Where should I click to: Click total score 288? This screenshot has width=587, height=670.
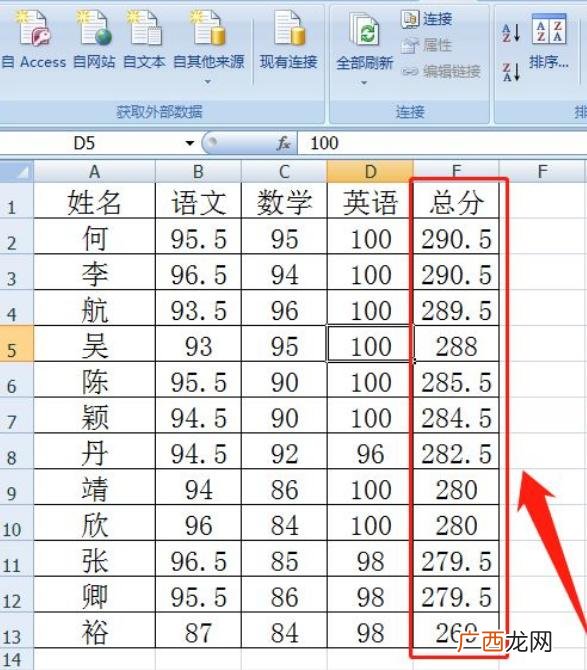[x=456, y=344]
